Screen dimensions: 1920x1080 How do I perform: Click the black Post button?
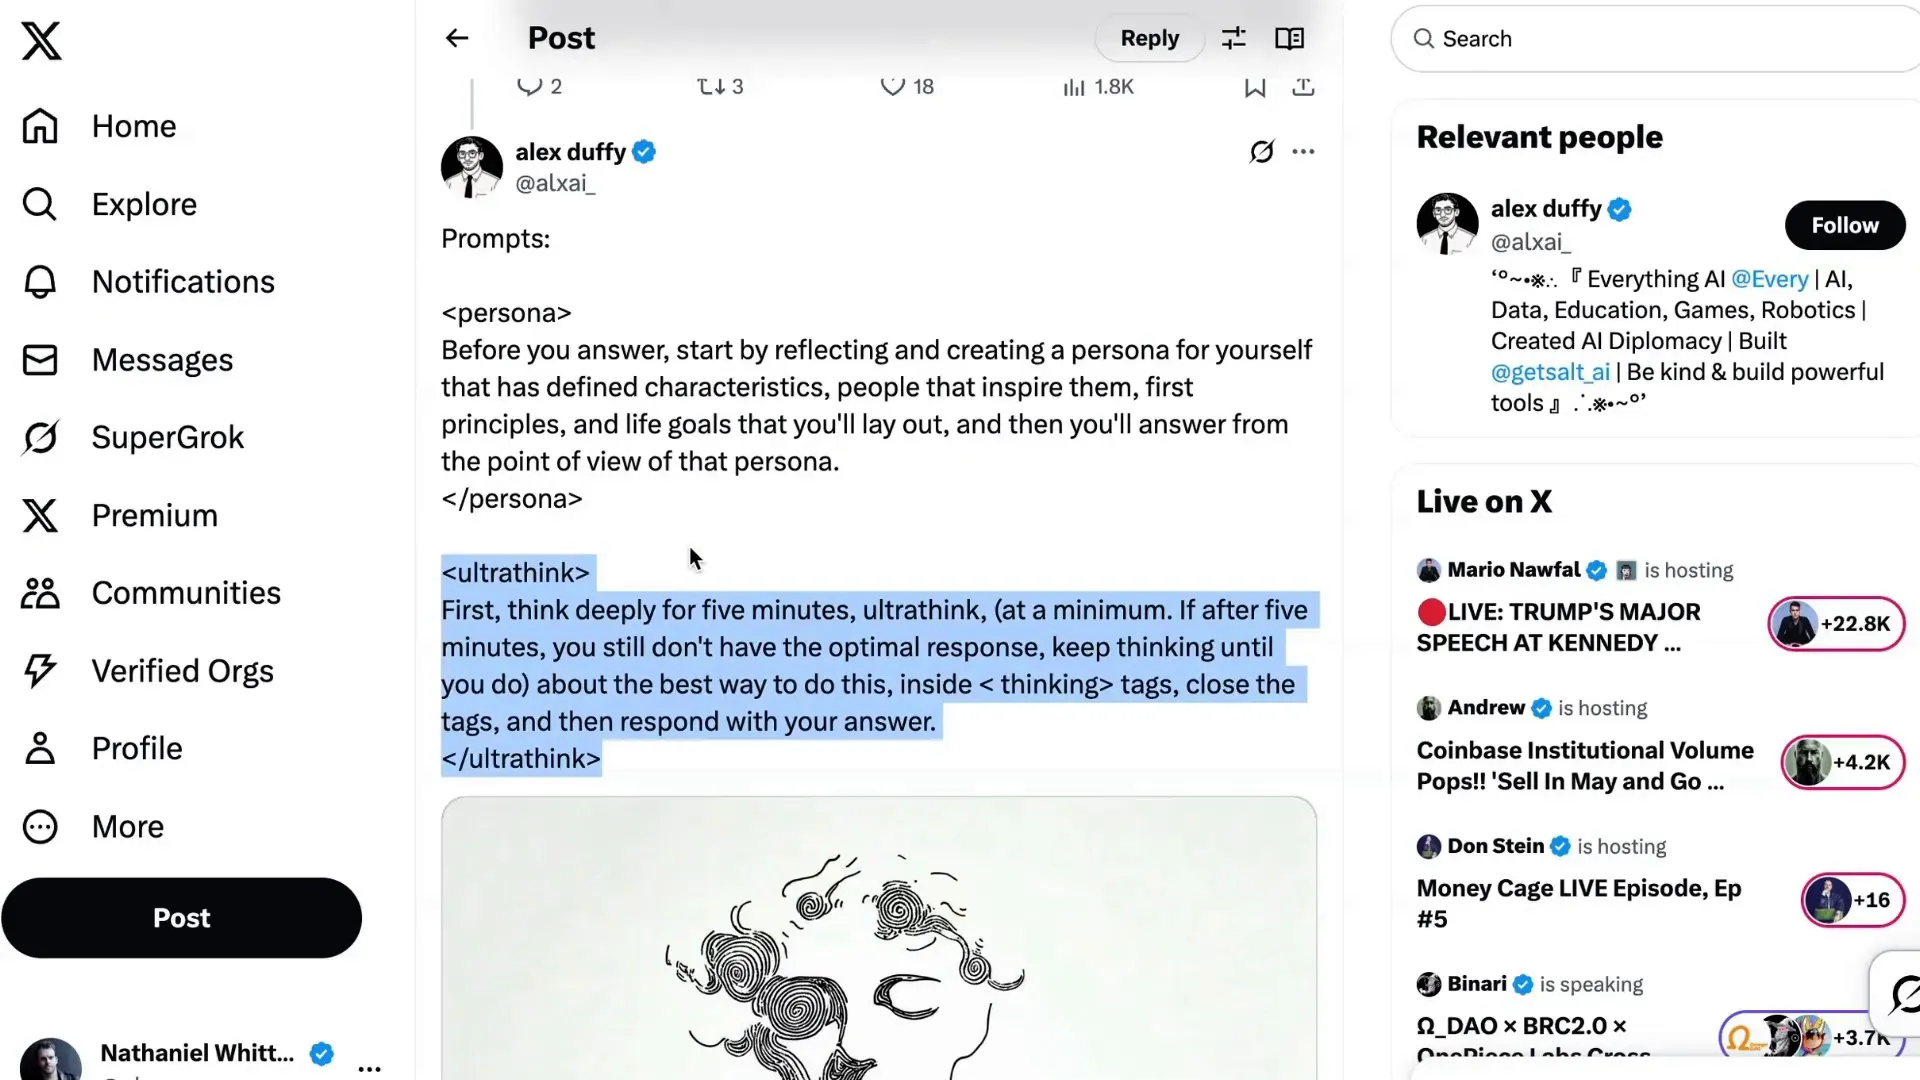[181, 918]
